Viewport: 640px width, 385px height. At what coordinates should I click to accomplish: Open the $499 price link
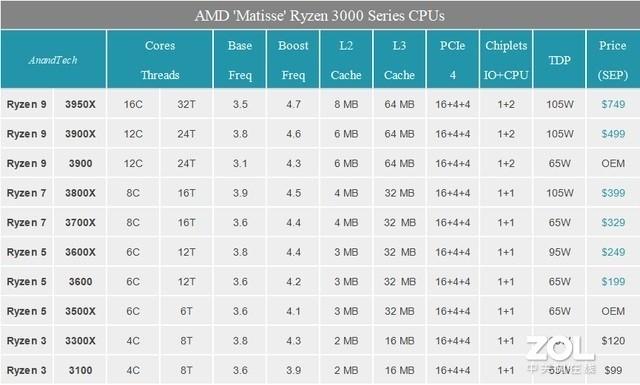[613, 134]
